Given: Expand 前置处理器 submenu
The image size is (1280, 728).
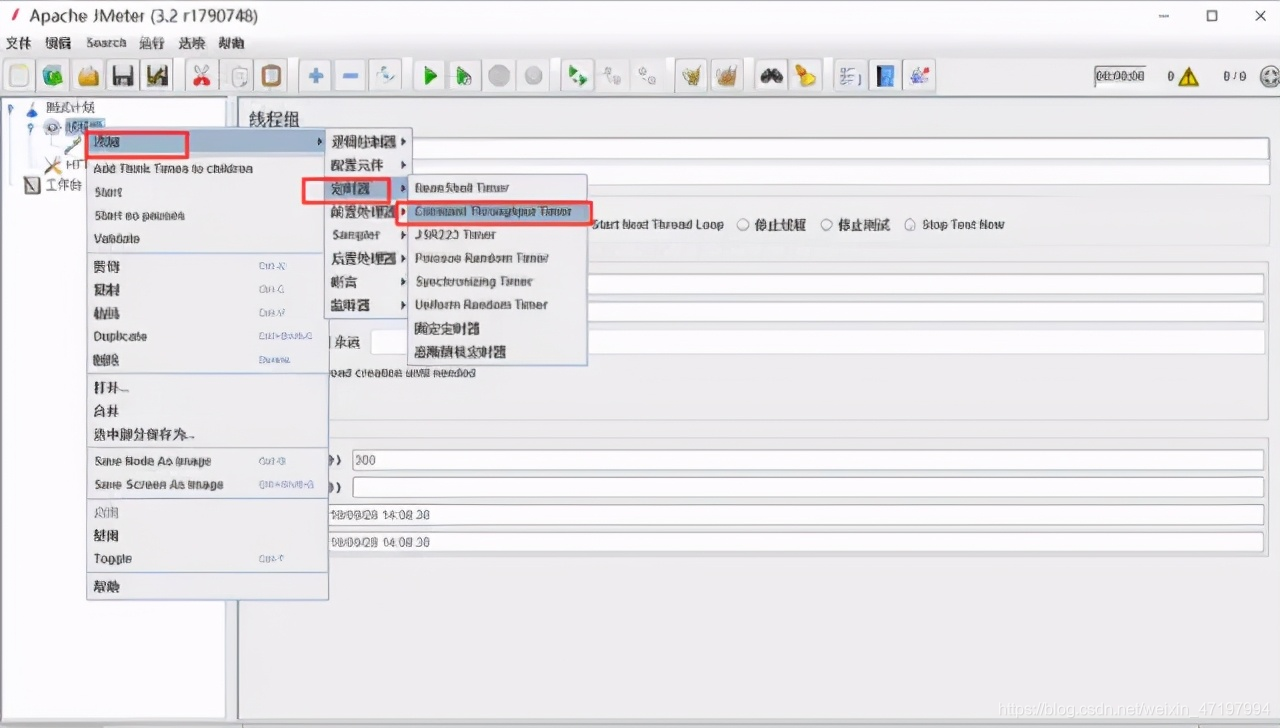Looking at the screenshot, I should [366, 212].
